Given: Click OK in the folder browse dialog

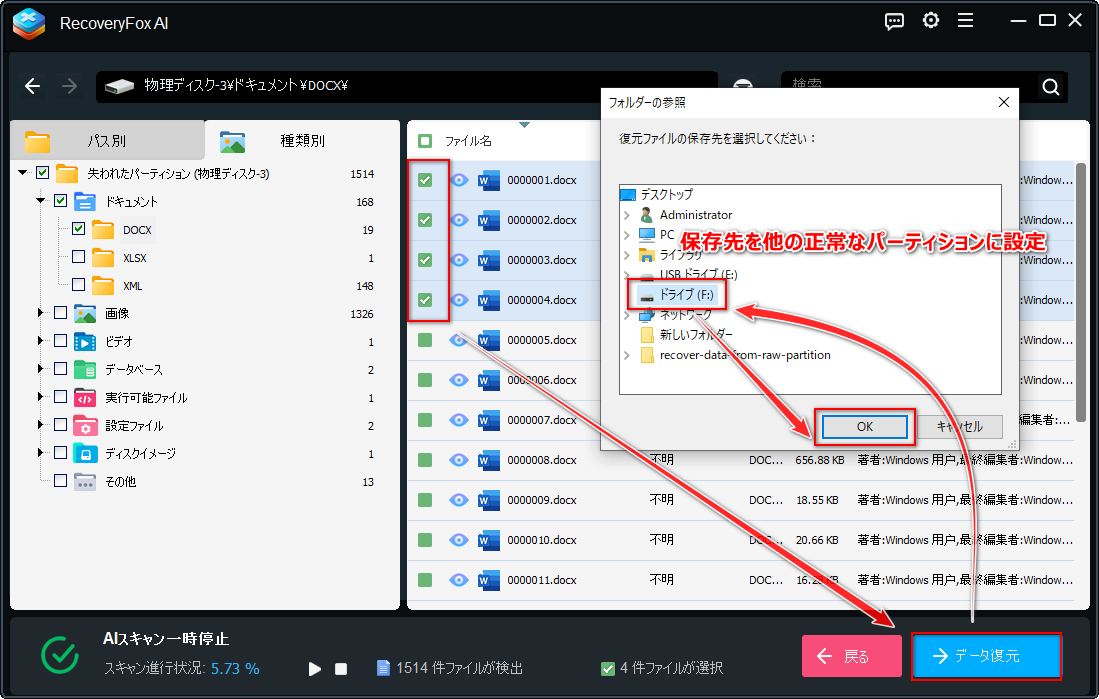Looking at the screenshot, I should 865,427.
